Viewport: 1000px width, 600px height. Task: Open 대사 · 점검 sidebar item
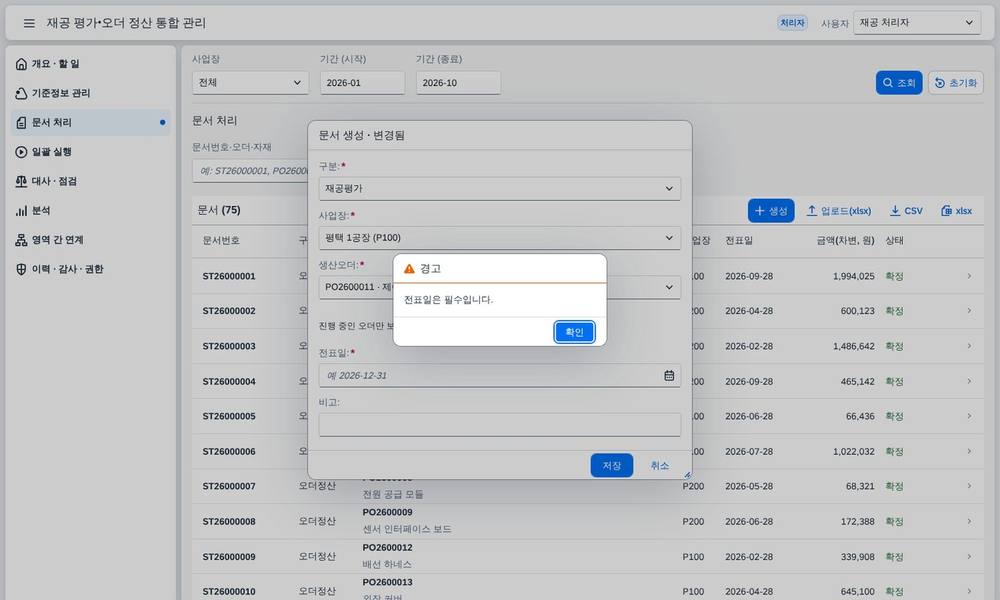click(91, 181)
